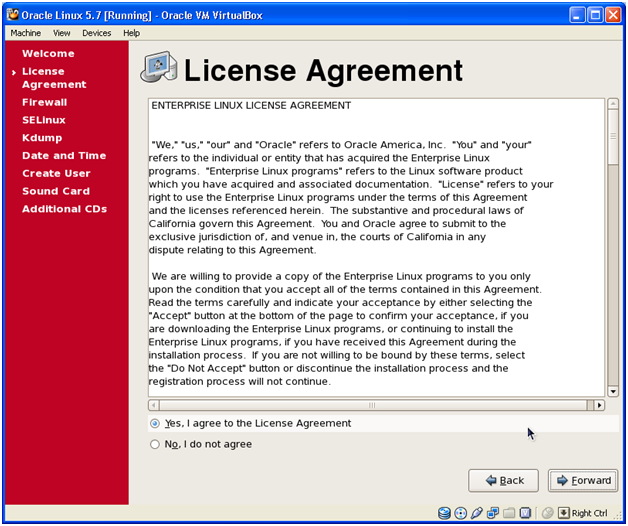Click the Sound Card sidebar step
Image resolution: width=628 pixels, height=526 pixels.
tap(56, 191)
